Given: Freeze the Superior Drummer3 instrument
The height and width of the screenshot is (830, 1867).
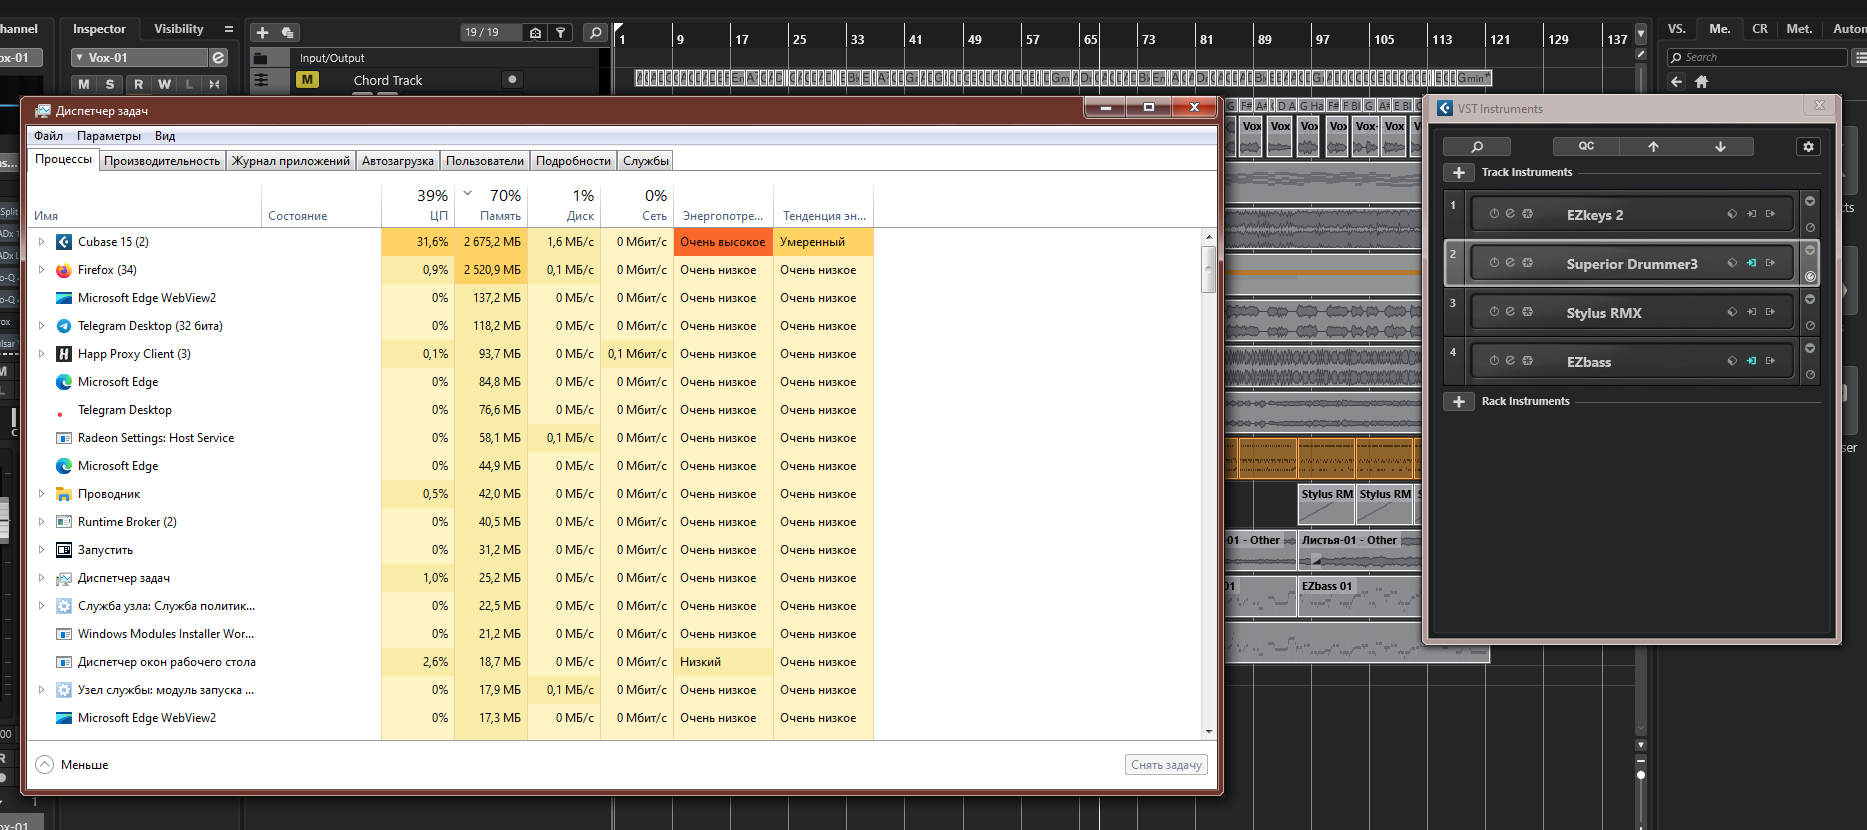Looking at the screenshot, I should pyautogui.click(x=1527, y=263).
